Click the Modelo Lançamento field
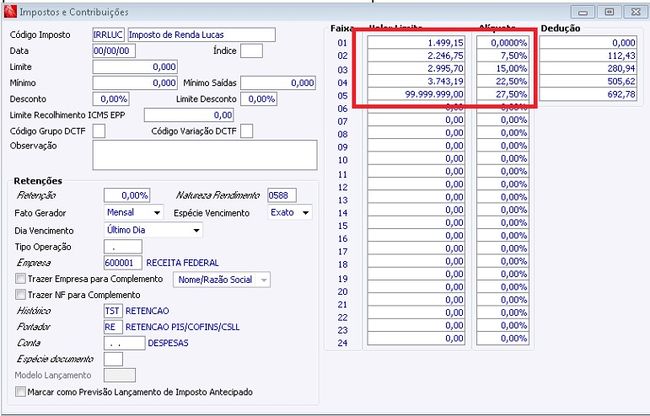The image size is (650, 416). (119, 375)
